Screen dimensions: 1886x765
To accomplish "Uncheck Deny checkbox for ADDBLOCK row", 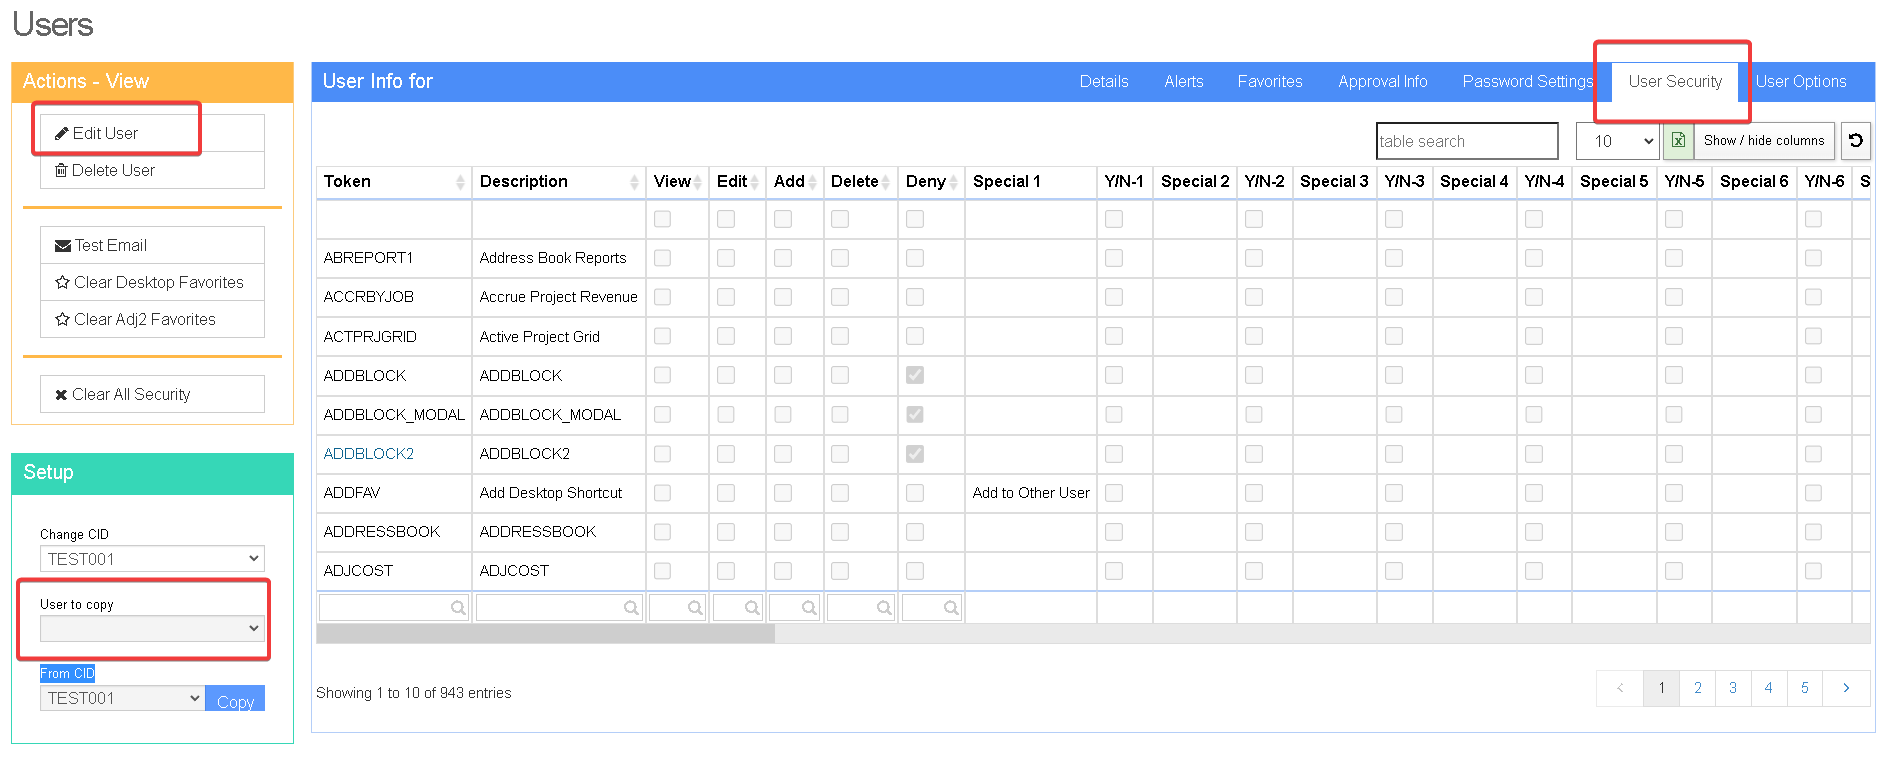I will tap(915, 375).
